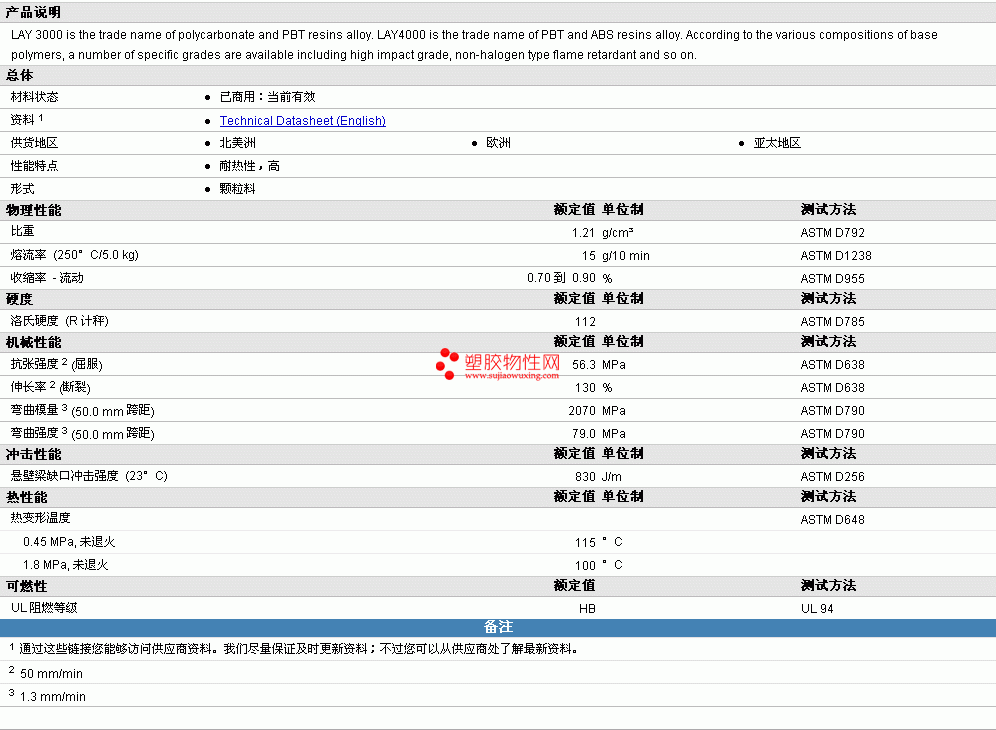Select the deflection temperature value 115
The image size is (996, 730).
(586, 543)
